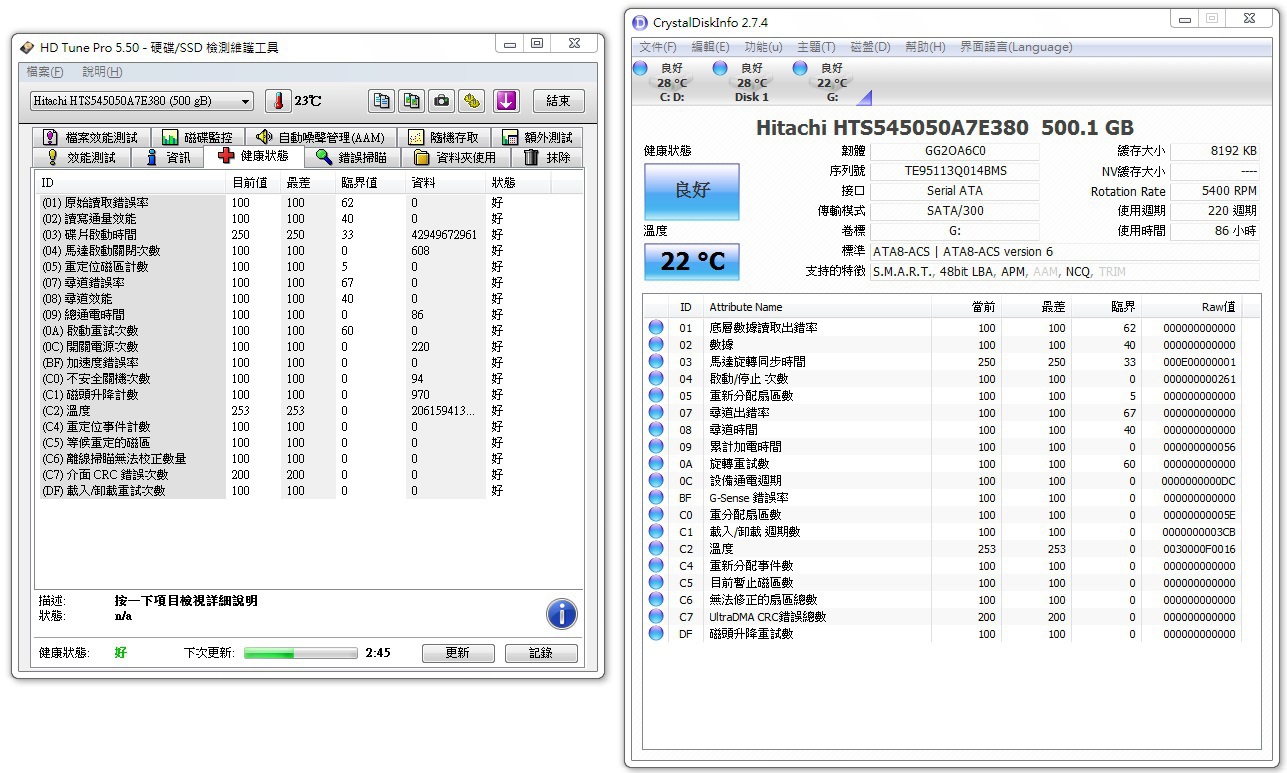Switch to the 錯誤掃瞄 tab
Viewport: 1287px width, 773px height.
click(x=352, y=157)
